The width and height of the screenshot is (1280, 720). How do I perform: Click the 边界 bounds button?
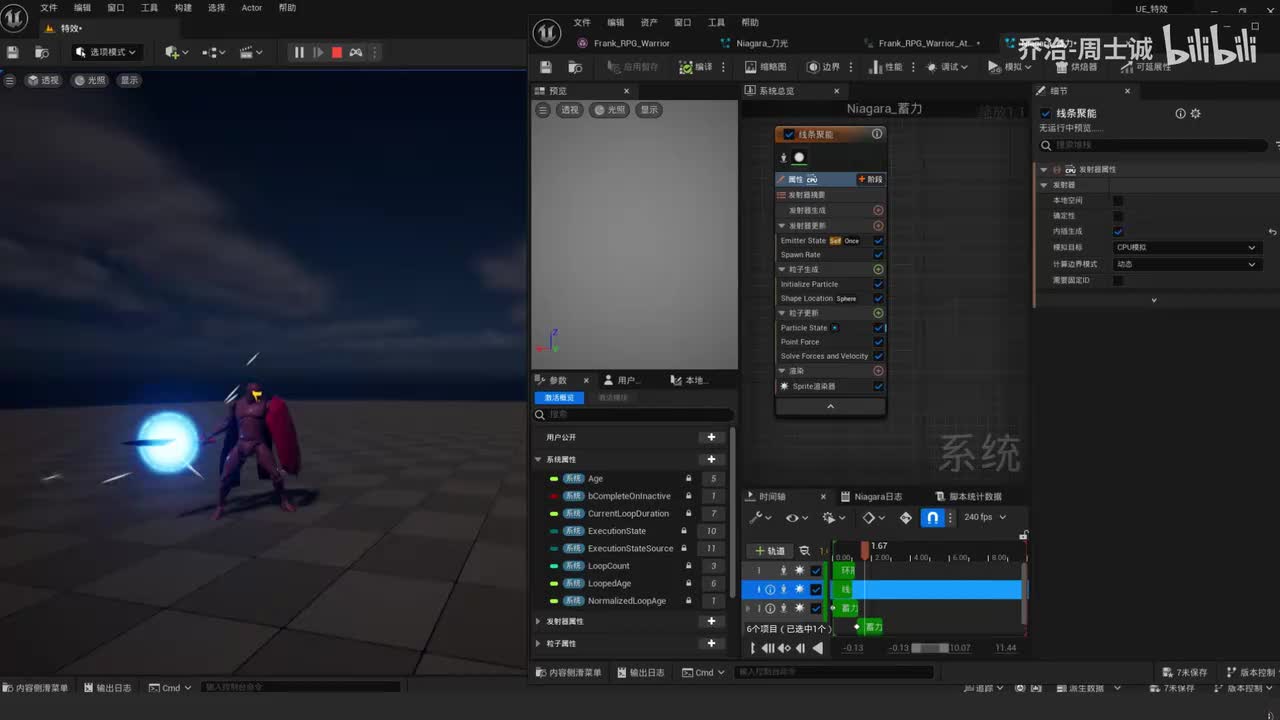(824, 67)
